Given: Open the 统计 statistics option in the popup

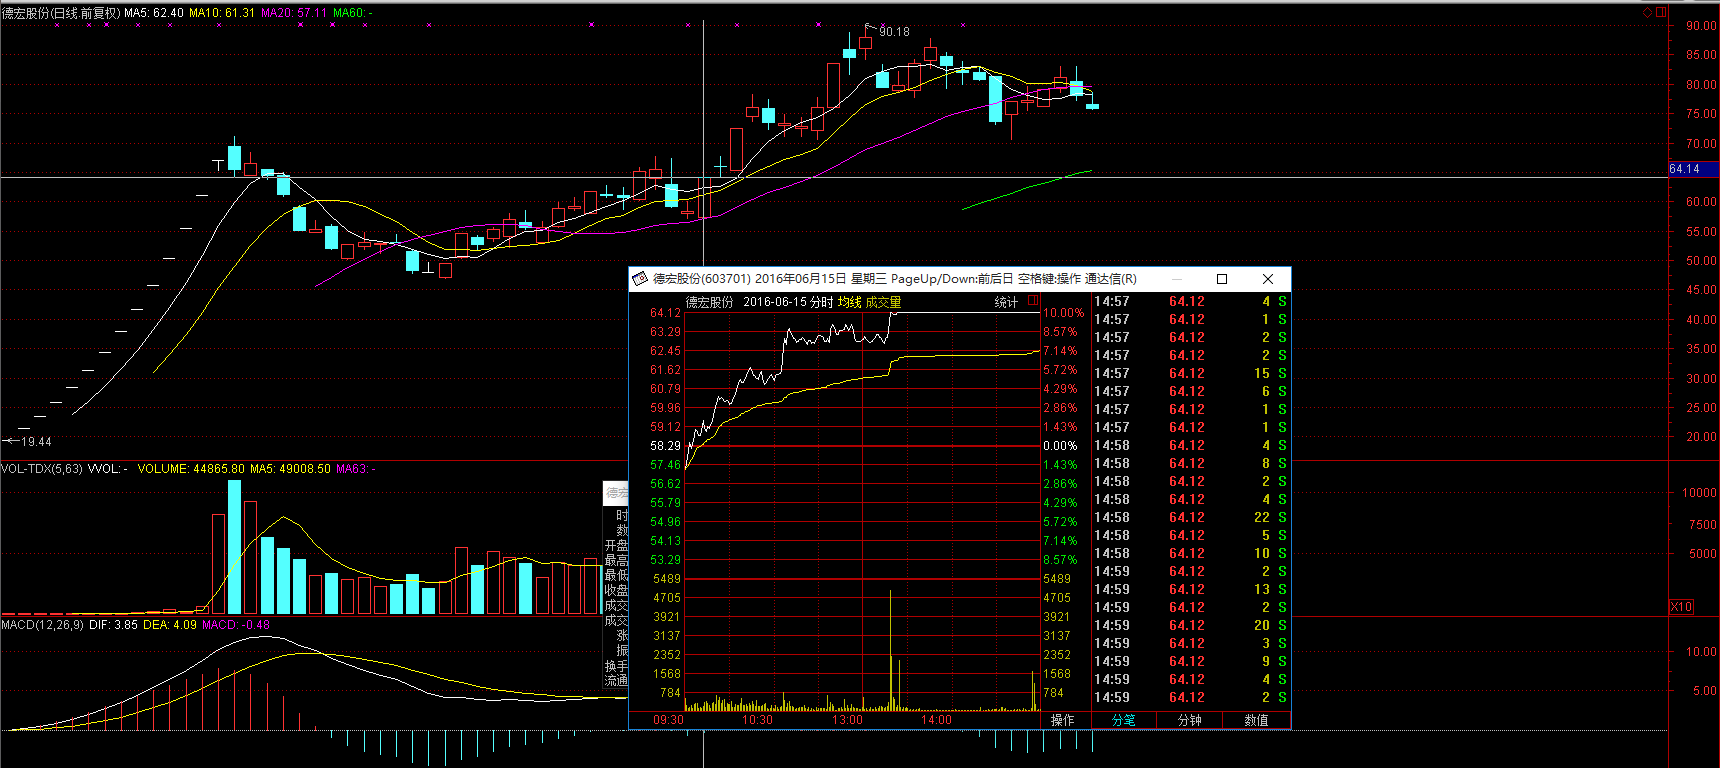Looking at the screenshot, I should (1006, 302).
